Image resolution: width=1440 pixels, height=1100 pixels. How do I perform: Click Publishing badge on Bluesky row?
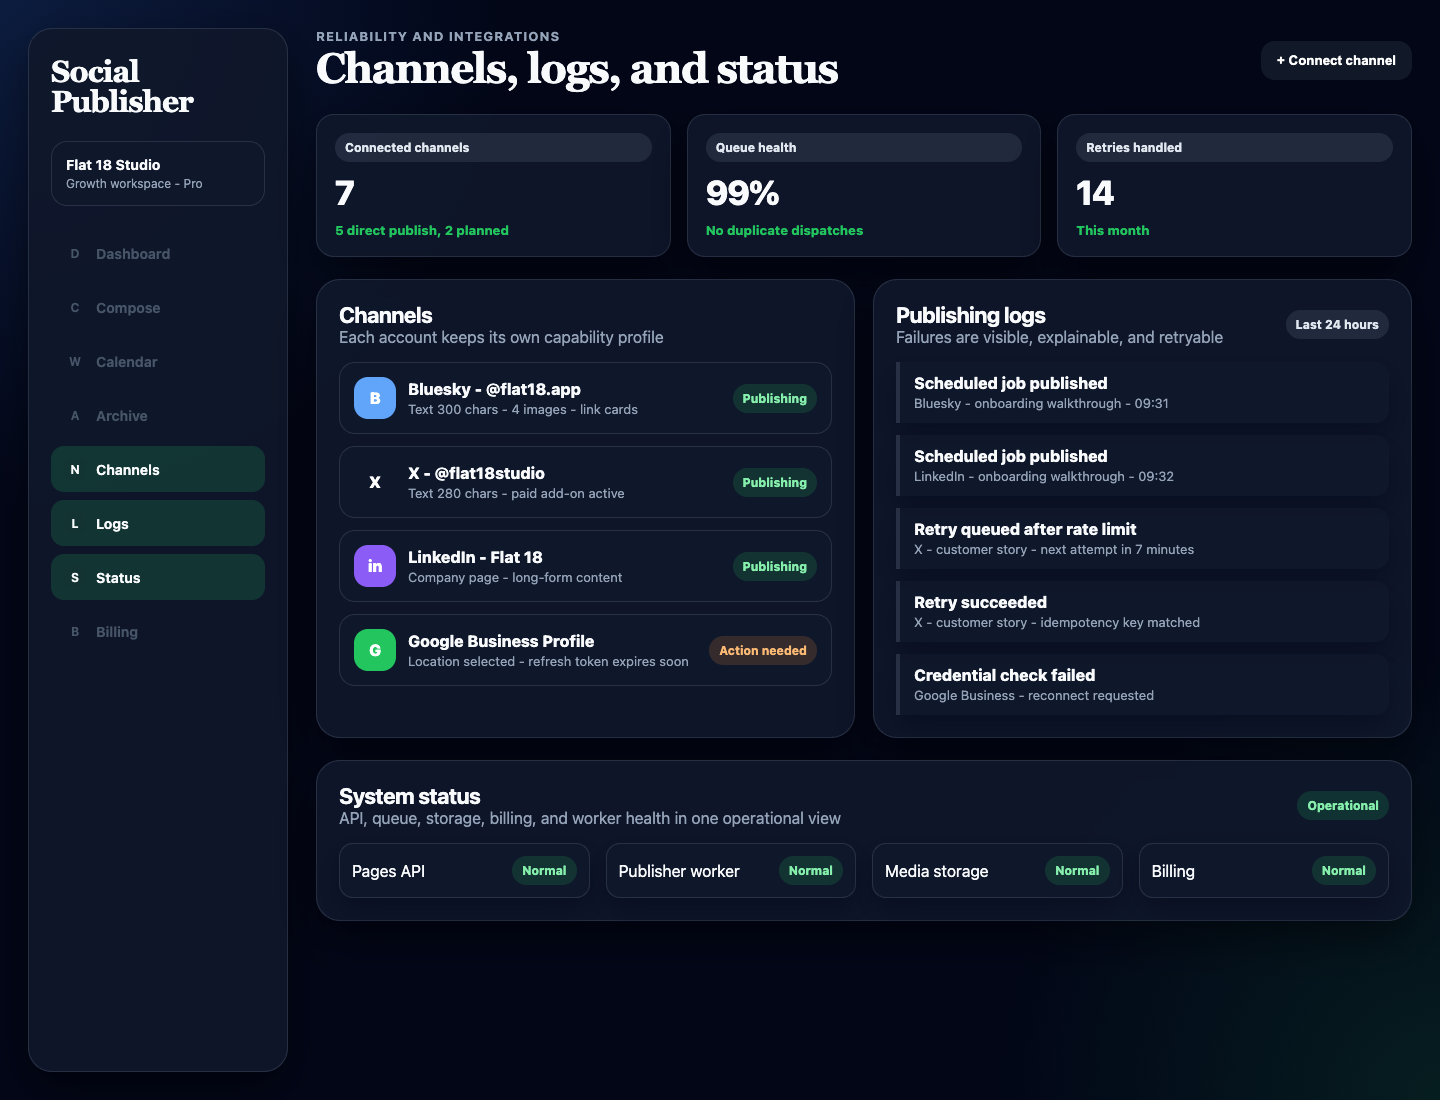click(774, 398)
